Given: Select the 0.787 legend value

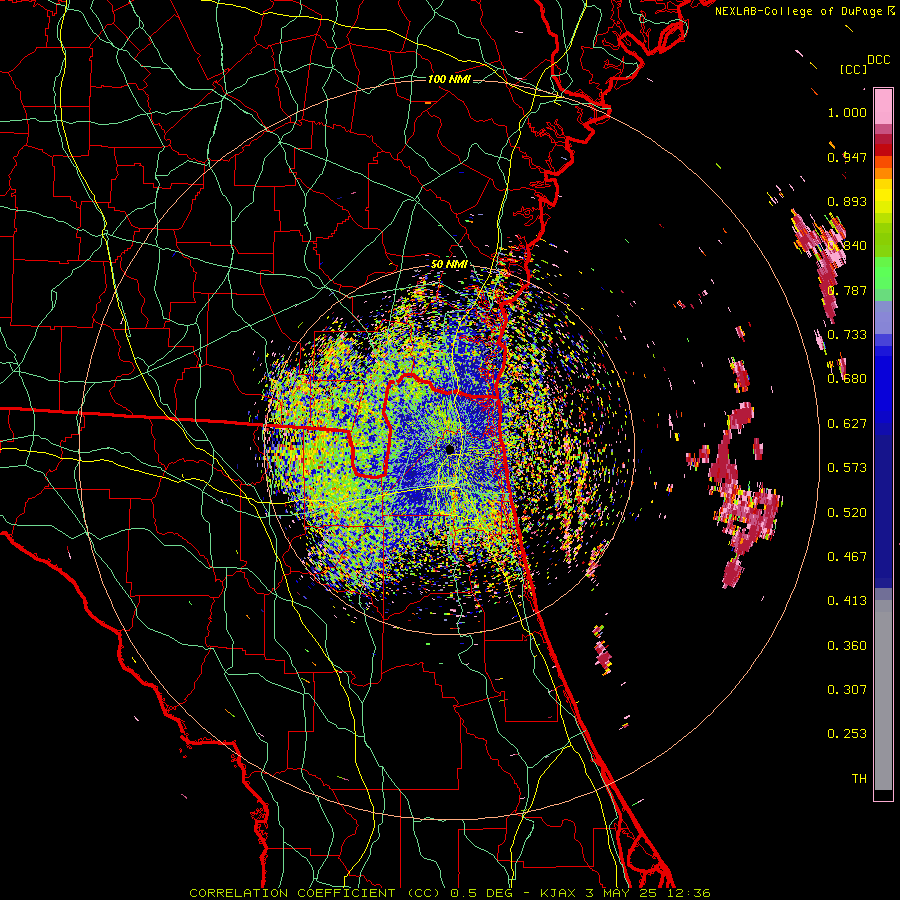Looking at the screenshot, I should [x=847, y=290].
